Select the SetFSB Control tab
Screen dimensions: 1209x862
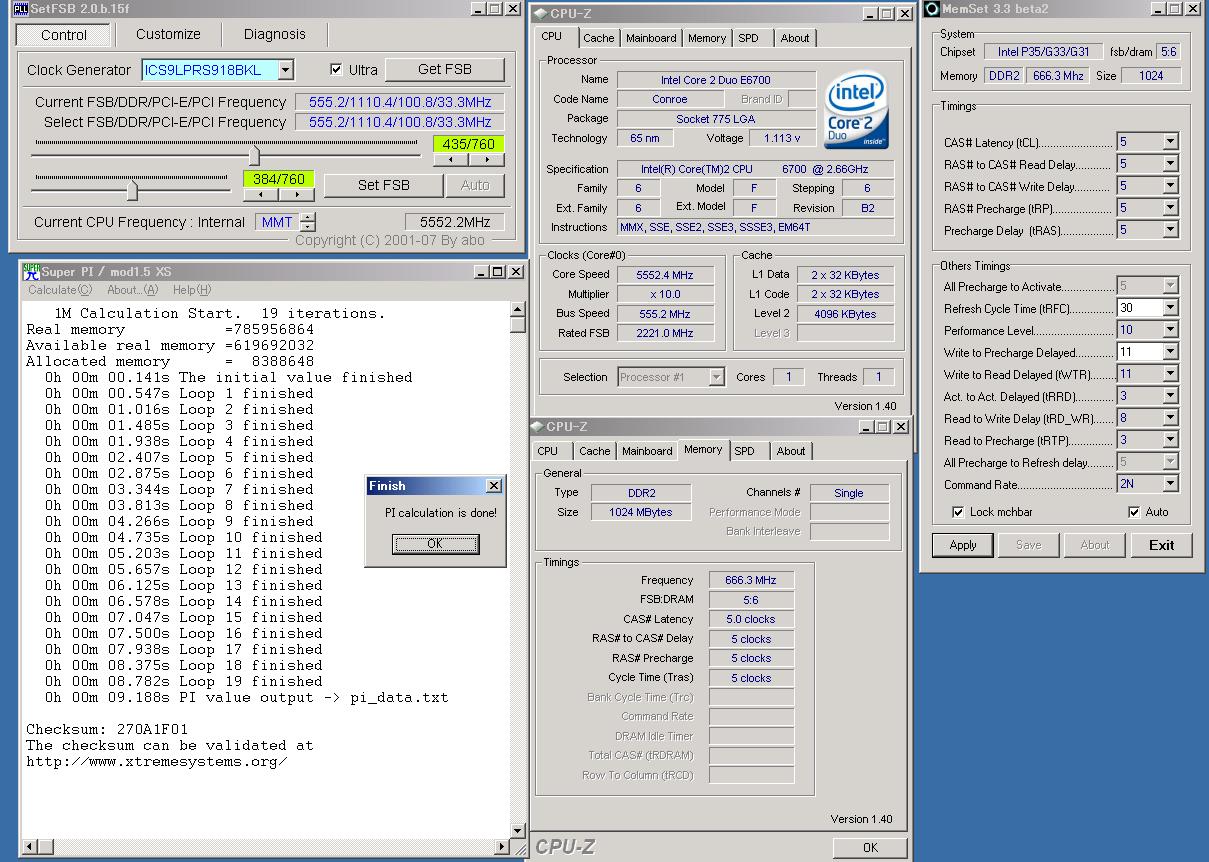point(64,34)
